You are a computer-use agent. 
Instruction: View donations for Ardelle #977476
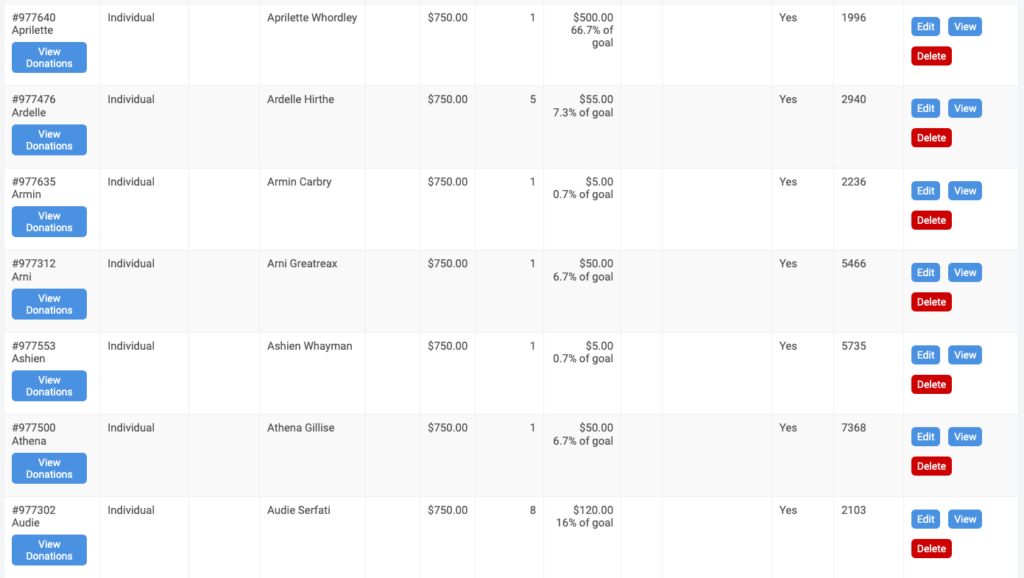49,140
